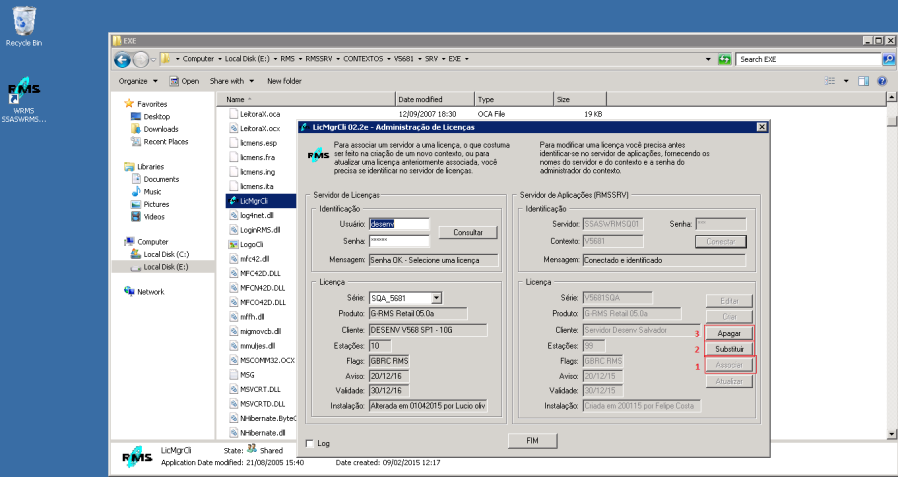
Task: Select the LoginRMS.dll file name
Action: click(x=261, y=230)
